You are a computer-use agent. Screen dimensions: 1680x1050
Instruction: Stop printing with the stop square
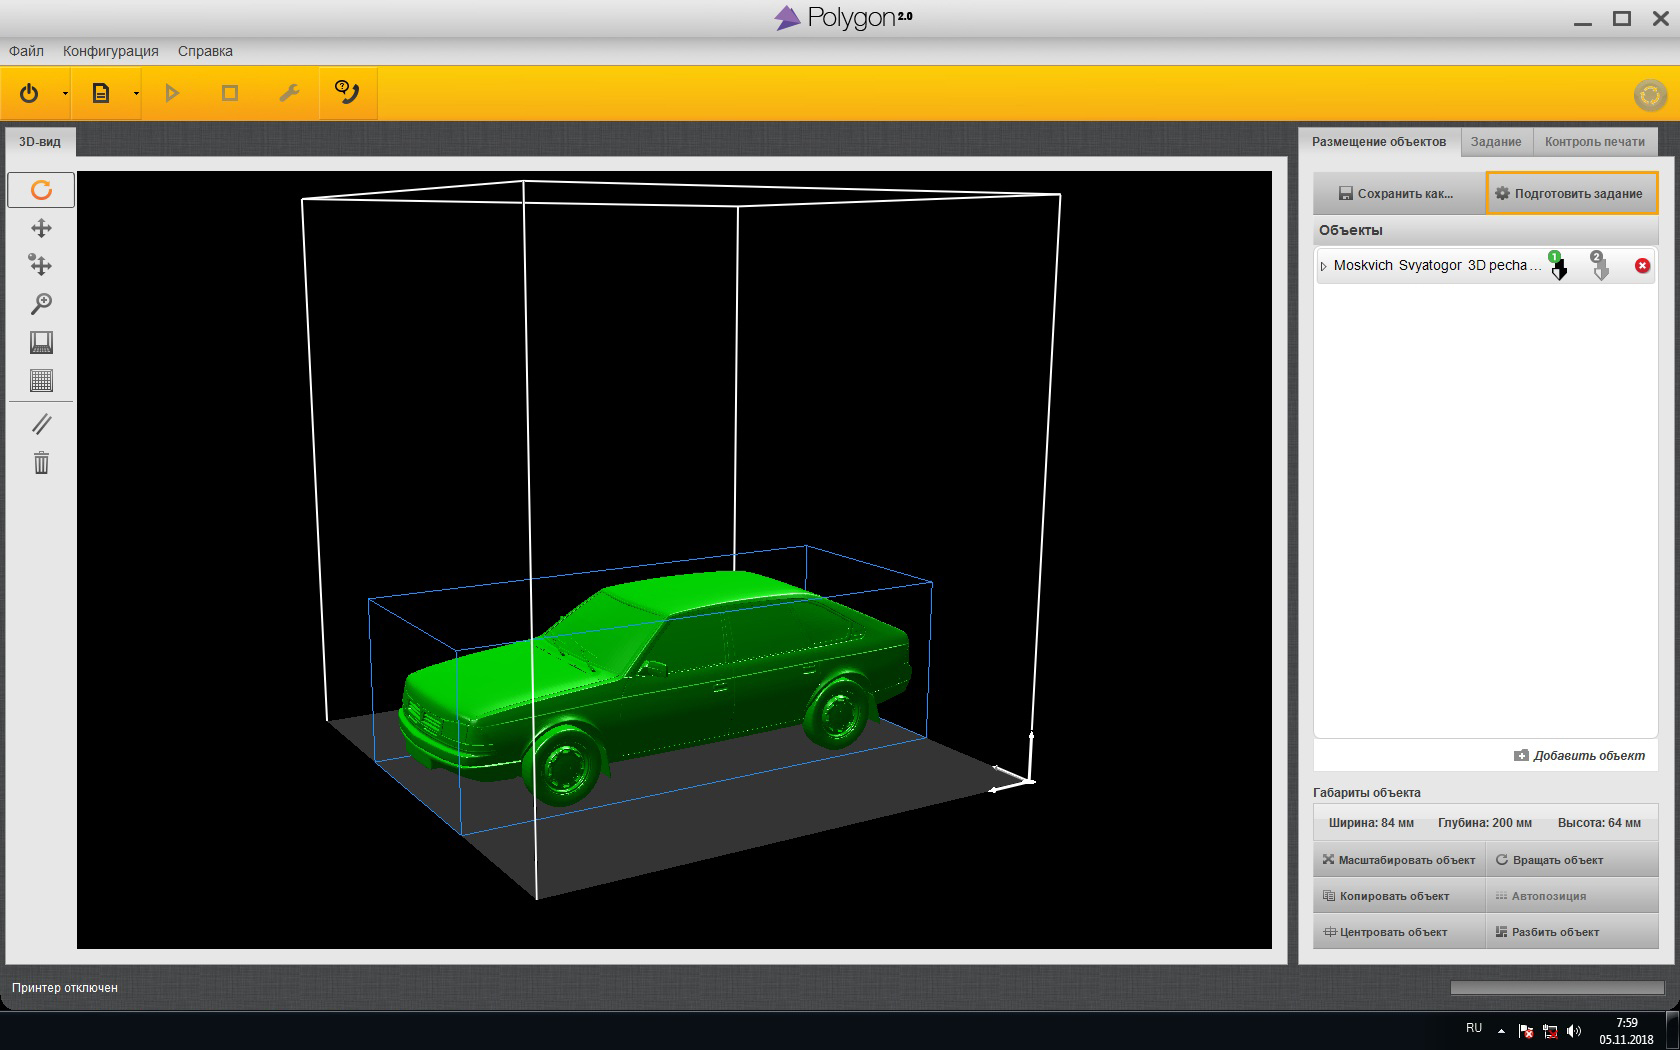[x=230, y=93]
